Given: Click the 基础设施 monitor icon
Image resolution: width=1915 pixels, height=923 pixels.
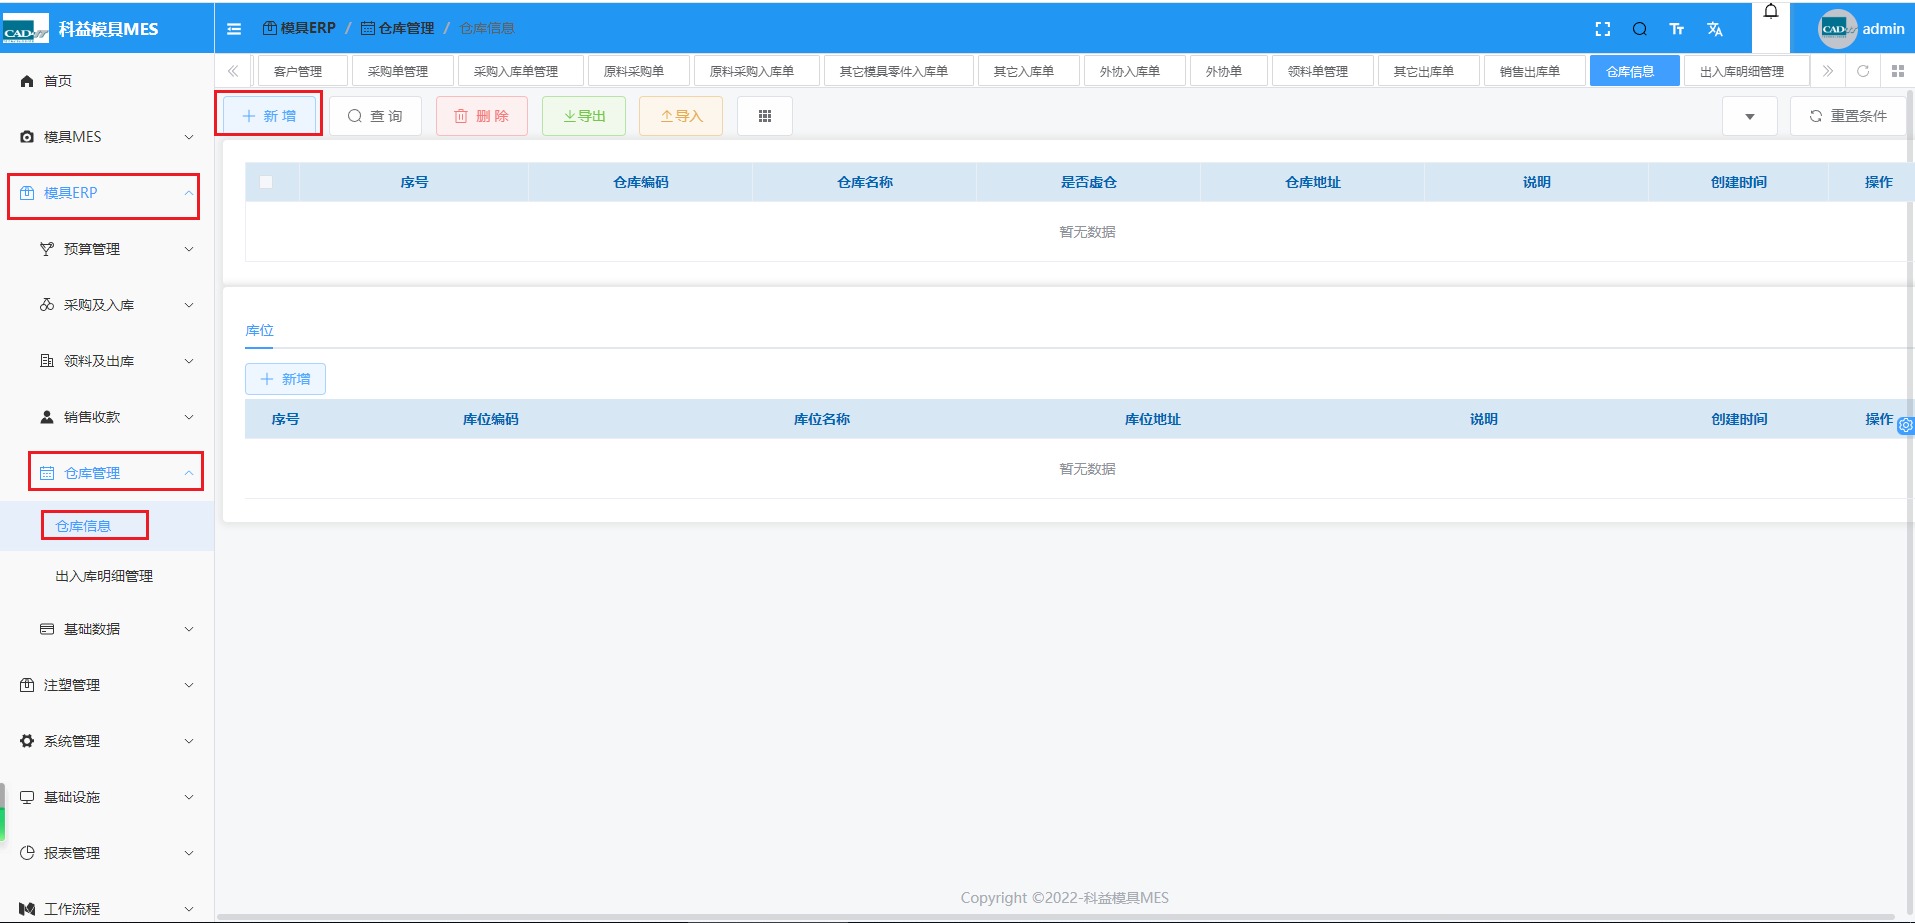Looking at the screenshot, I should [x=27, y=797].
